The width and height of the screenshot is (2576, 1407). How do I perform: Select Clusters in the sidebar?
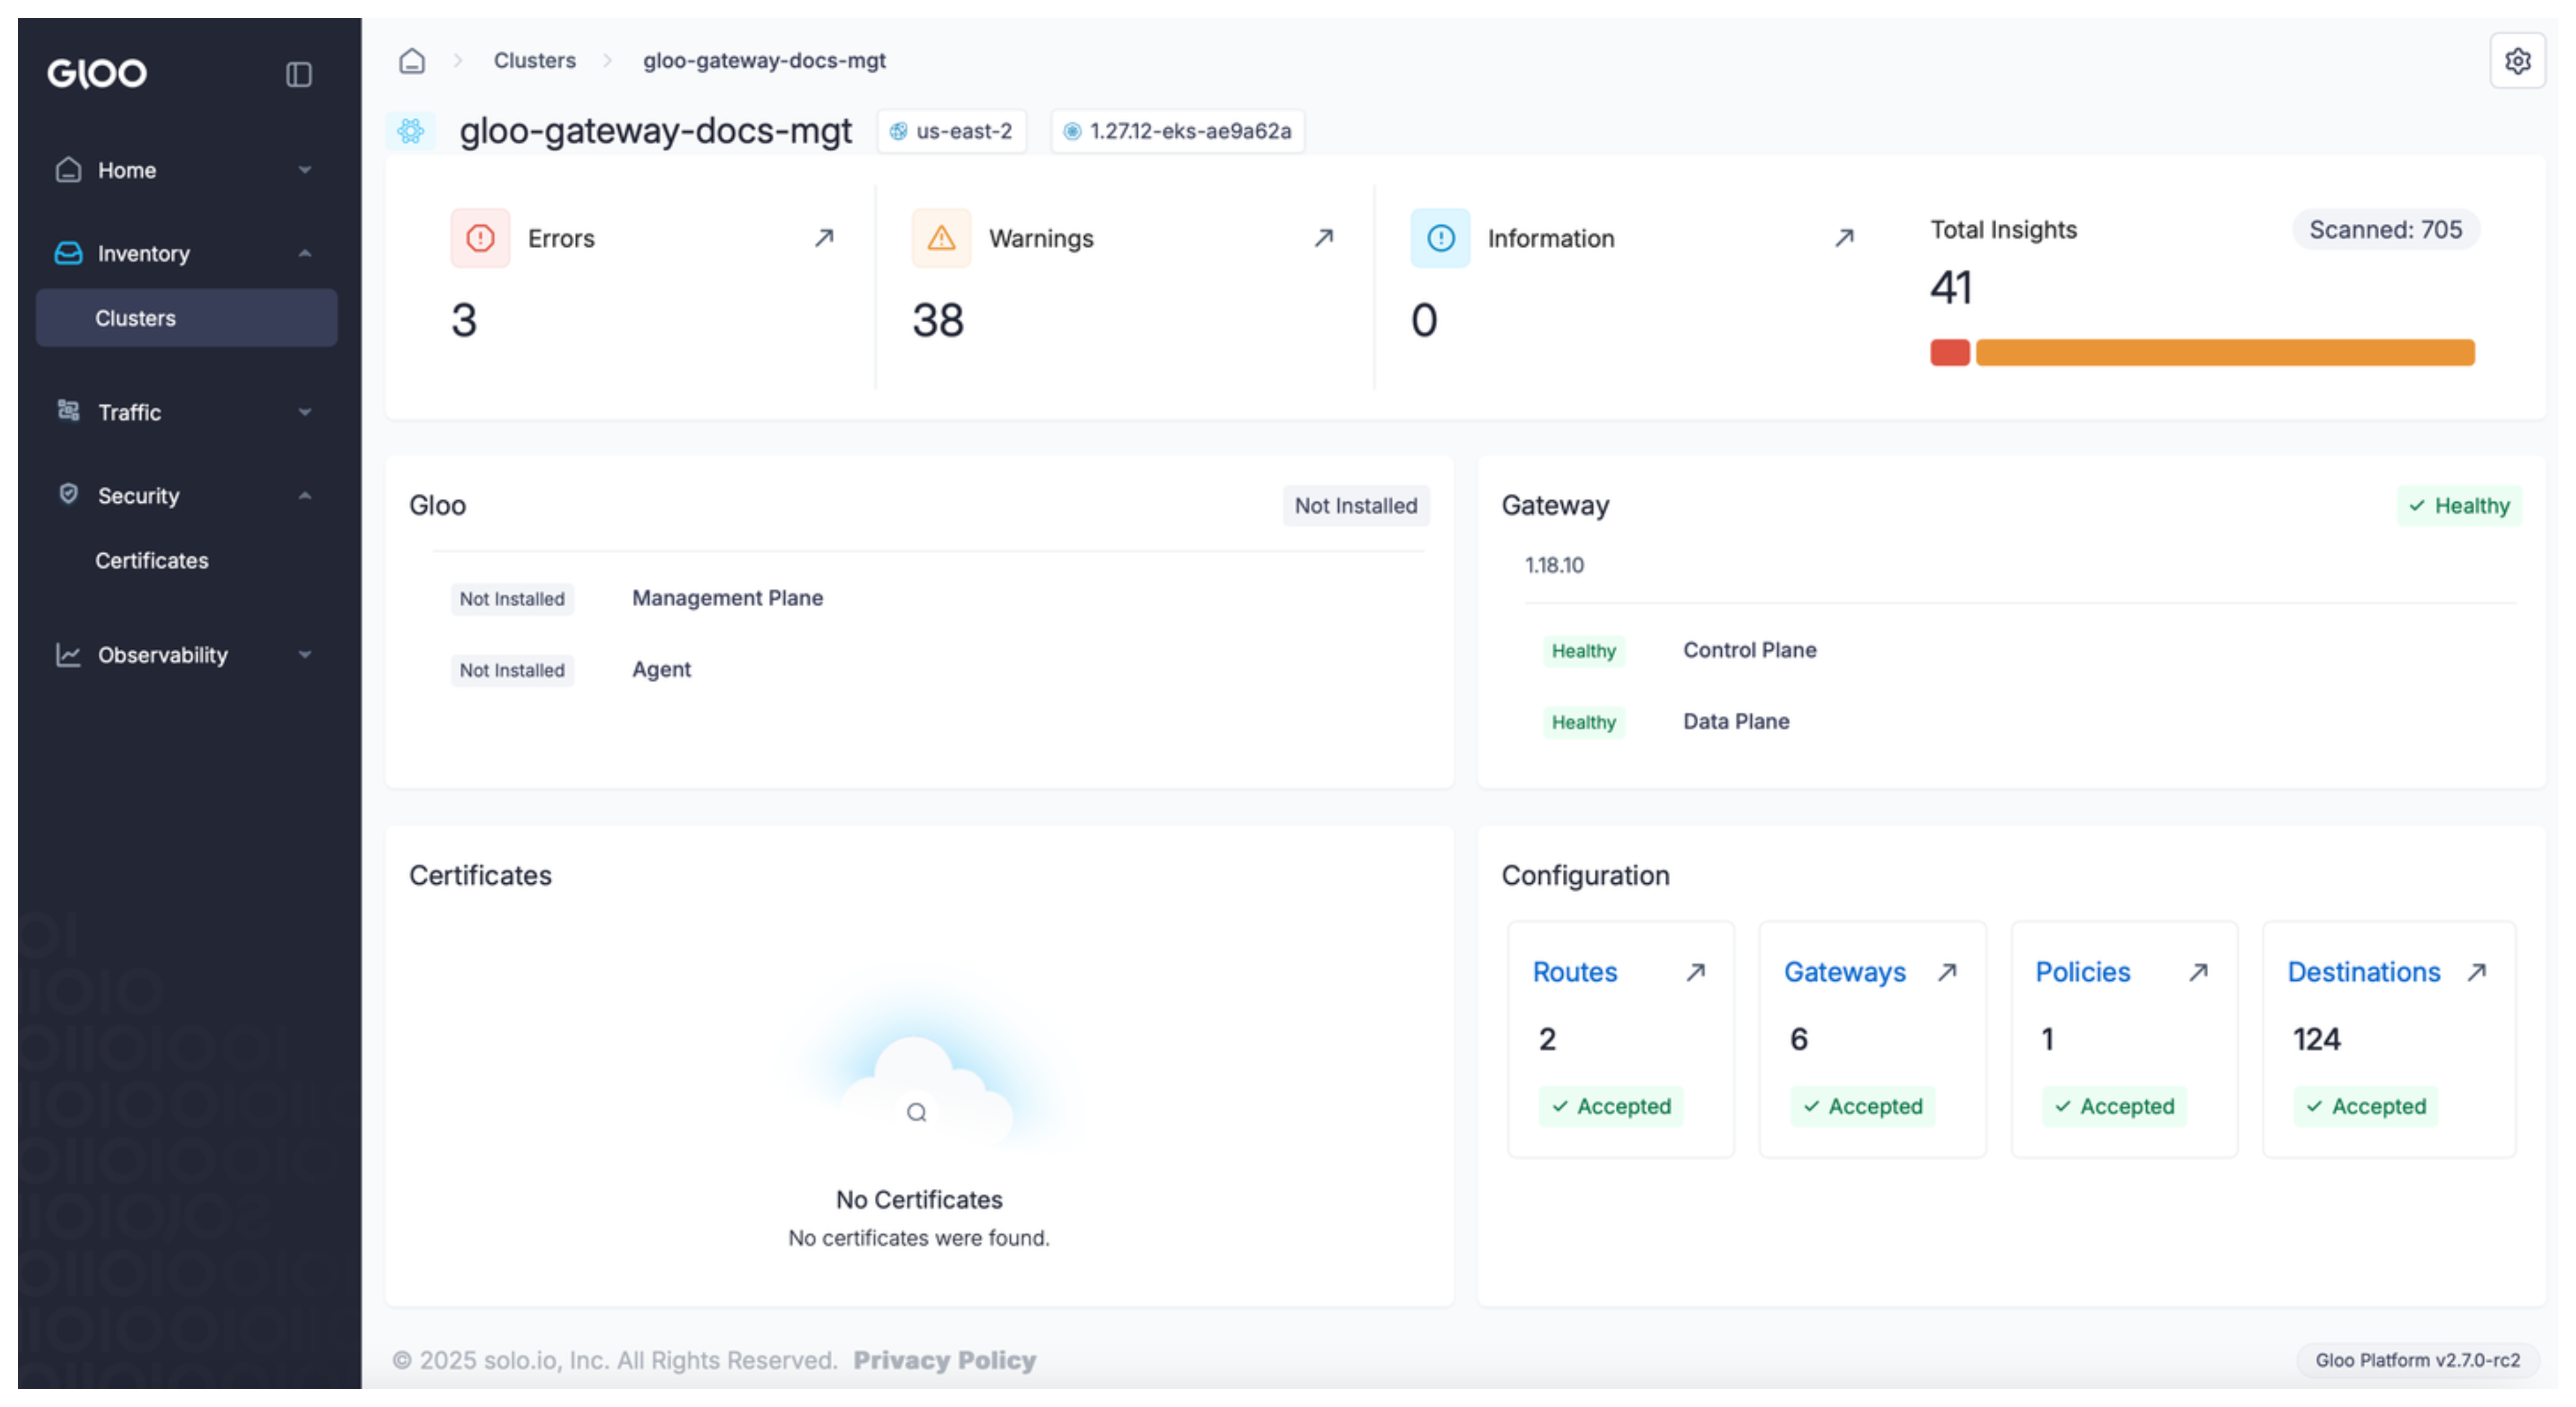click(x=186, y=318)
